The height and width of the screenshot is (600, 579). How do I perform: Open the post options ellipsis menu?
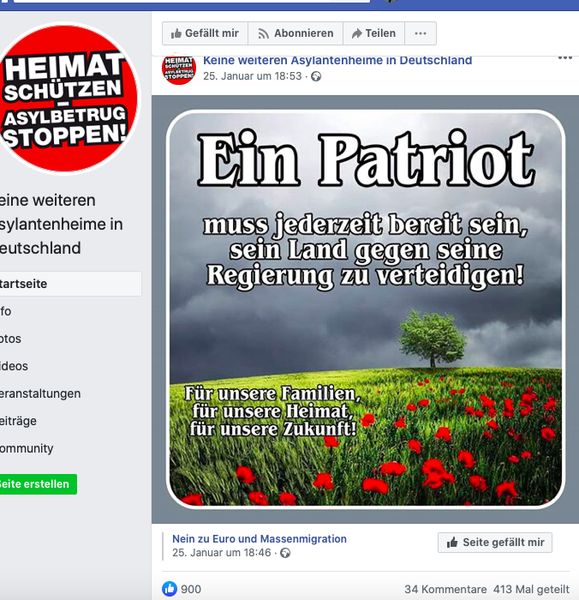click(565, 58)
